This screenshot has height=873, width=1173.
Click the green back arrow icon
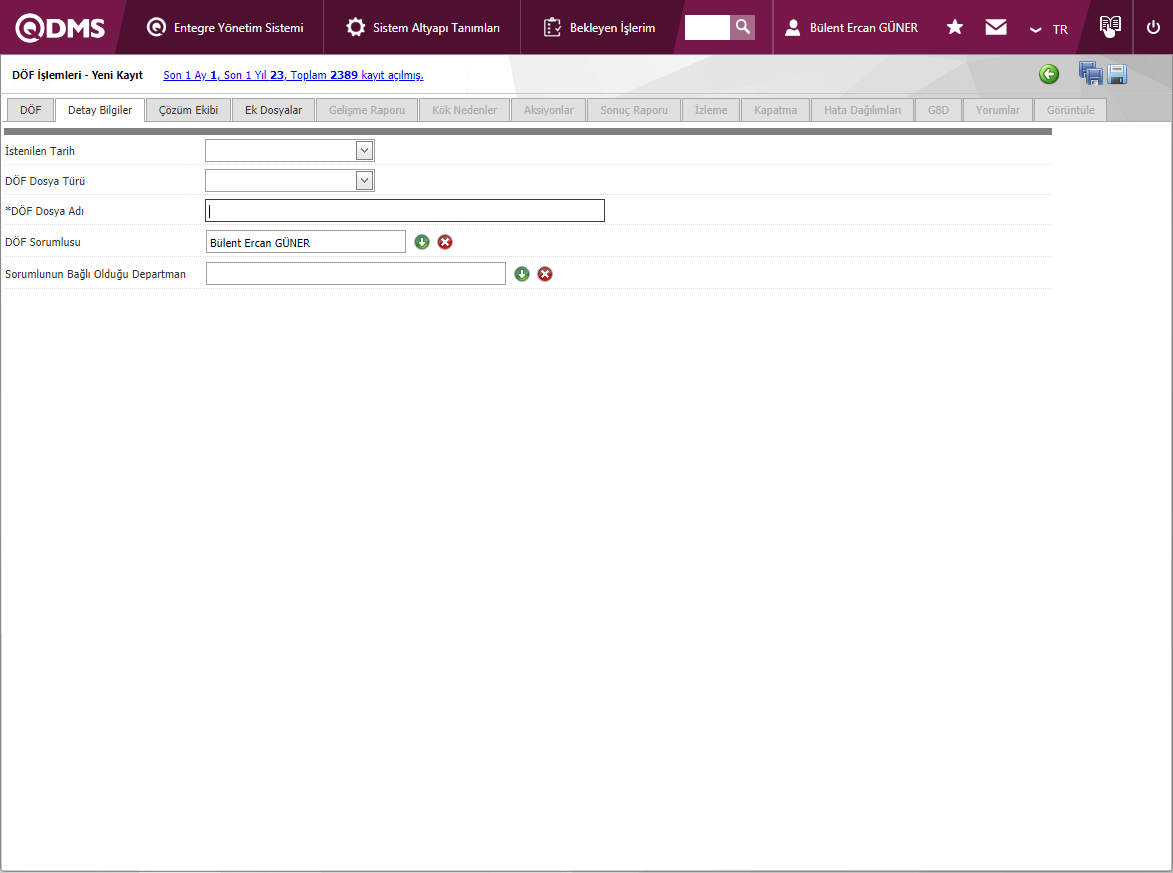tap(1049, 74)
